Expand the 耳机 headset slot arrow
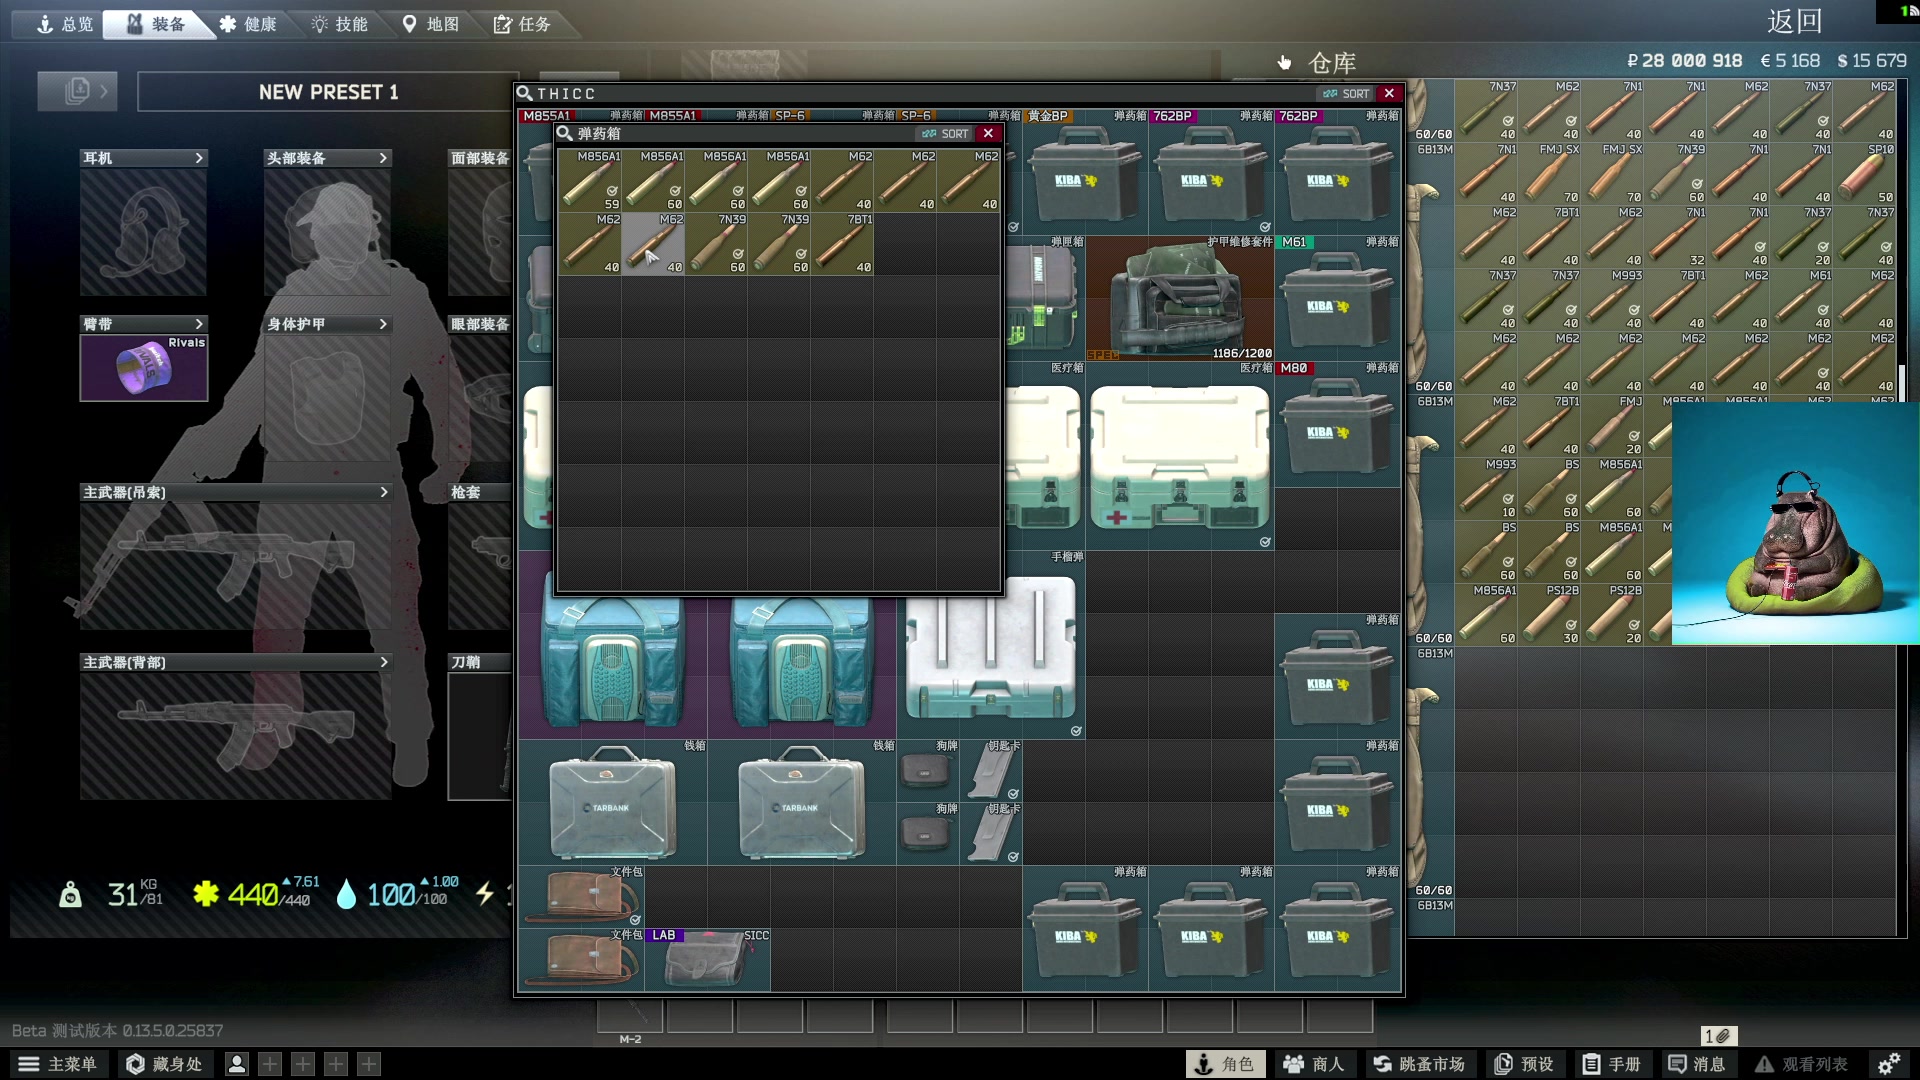 [x=199, y=158]
